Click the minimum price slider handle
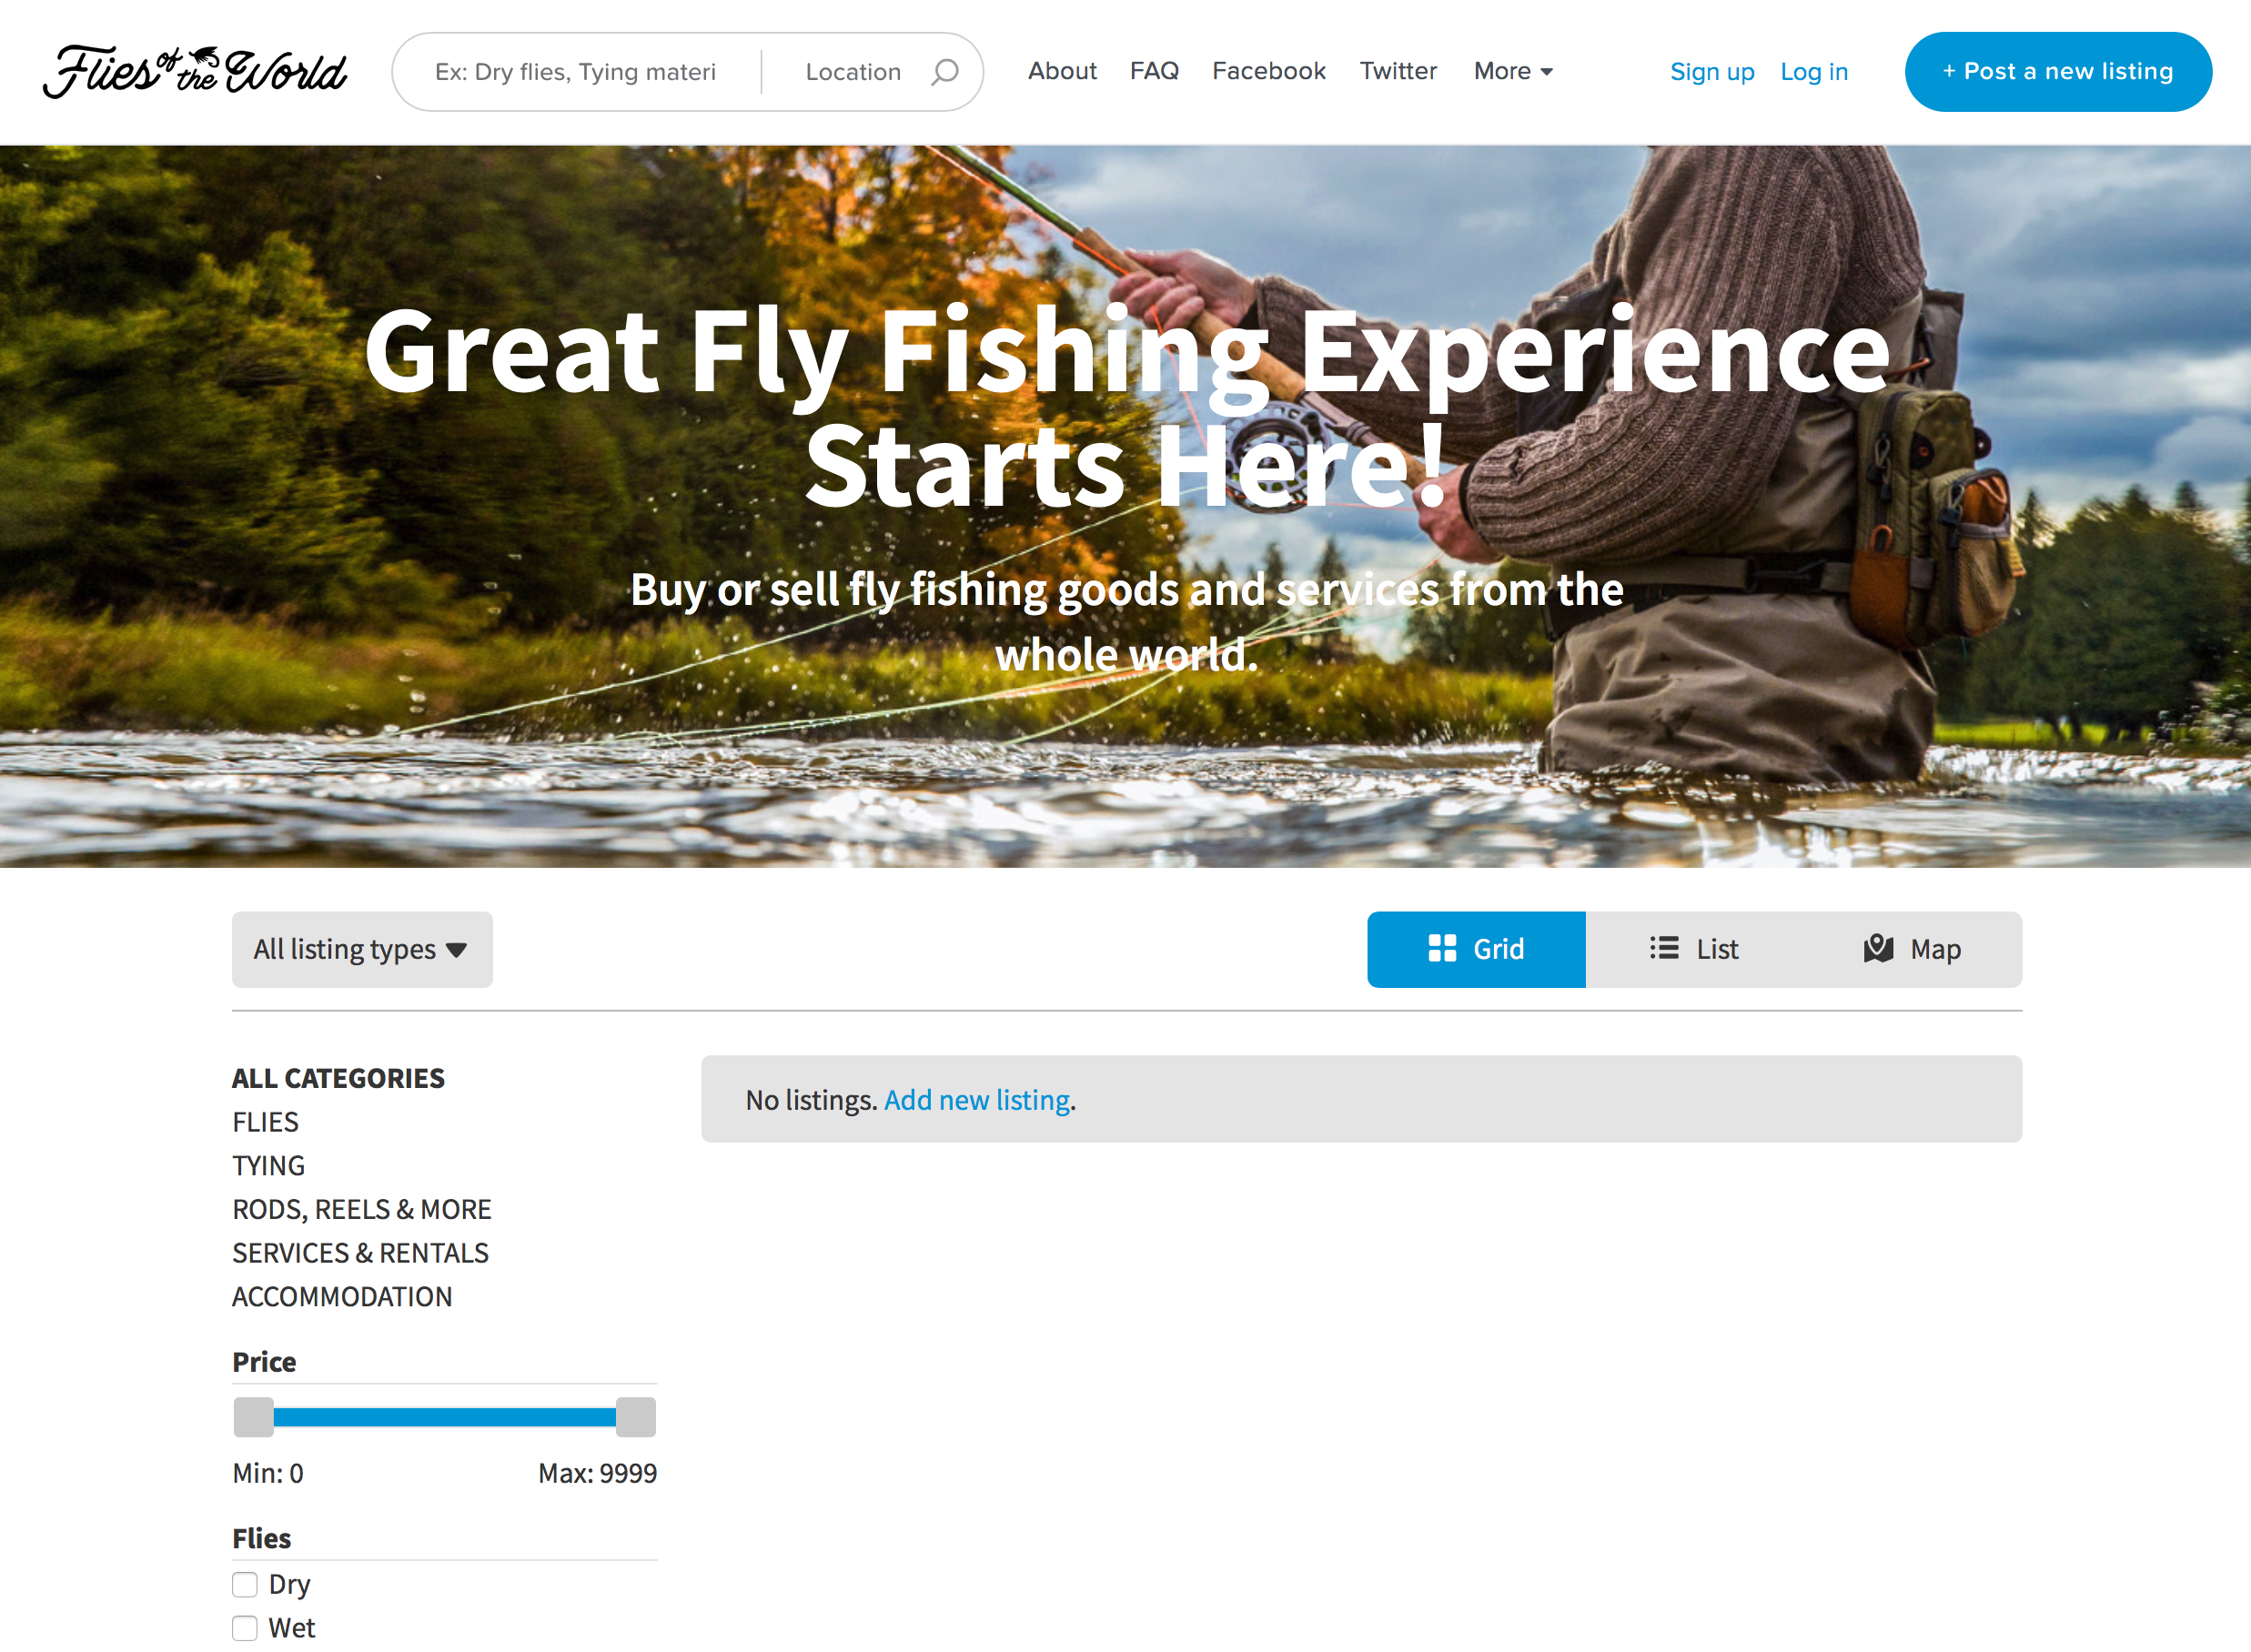Viewport: 2251px width, 1652px height. coord(254,1417)
